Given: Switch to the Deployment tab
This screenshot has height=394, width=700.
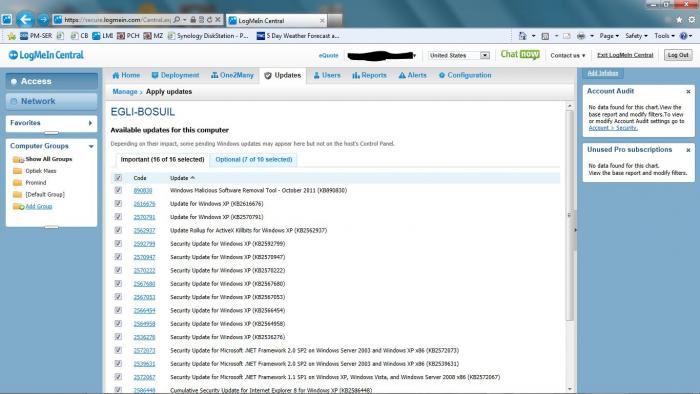Looking at the screenshot, I should (x=175, y=75).
